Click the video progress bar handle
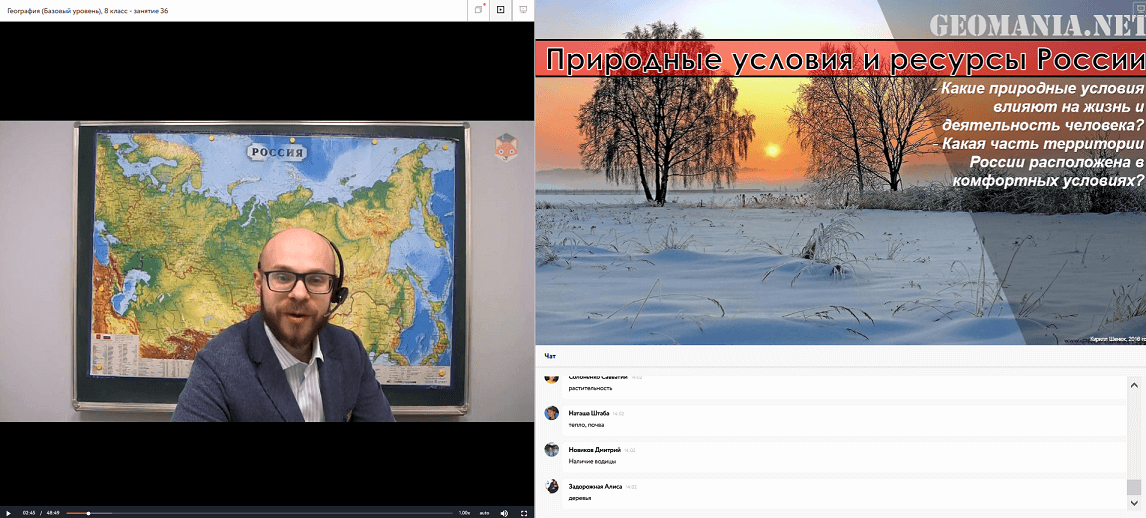The height and width of the screenshot is (518, 1146). pyautogui.click(x=88, y=513)
